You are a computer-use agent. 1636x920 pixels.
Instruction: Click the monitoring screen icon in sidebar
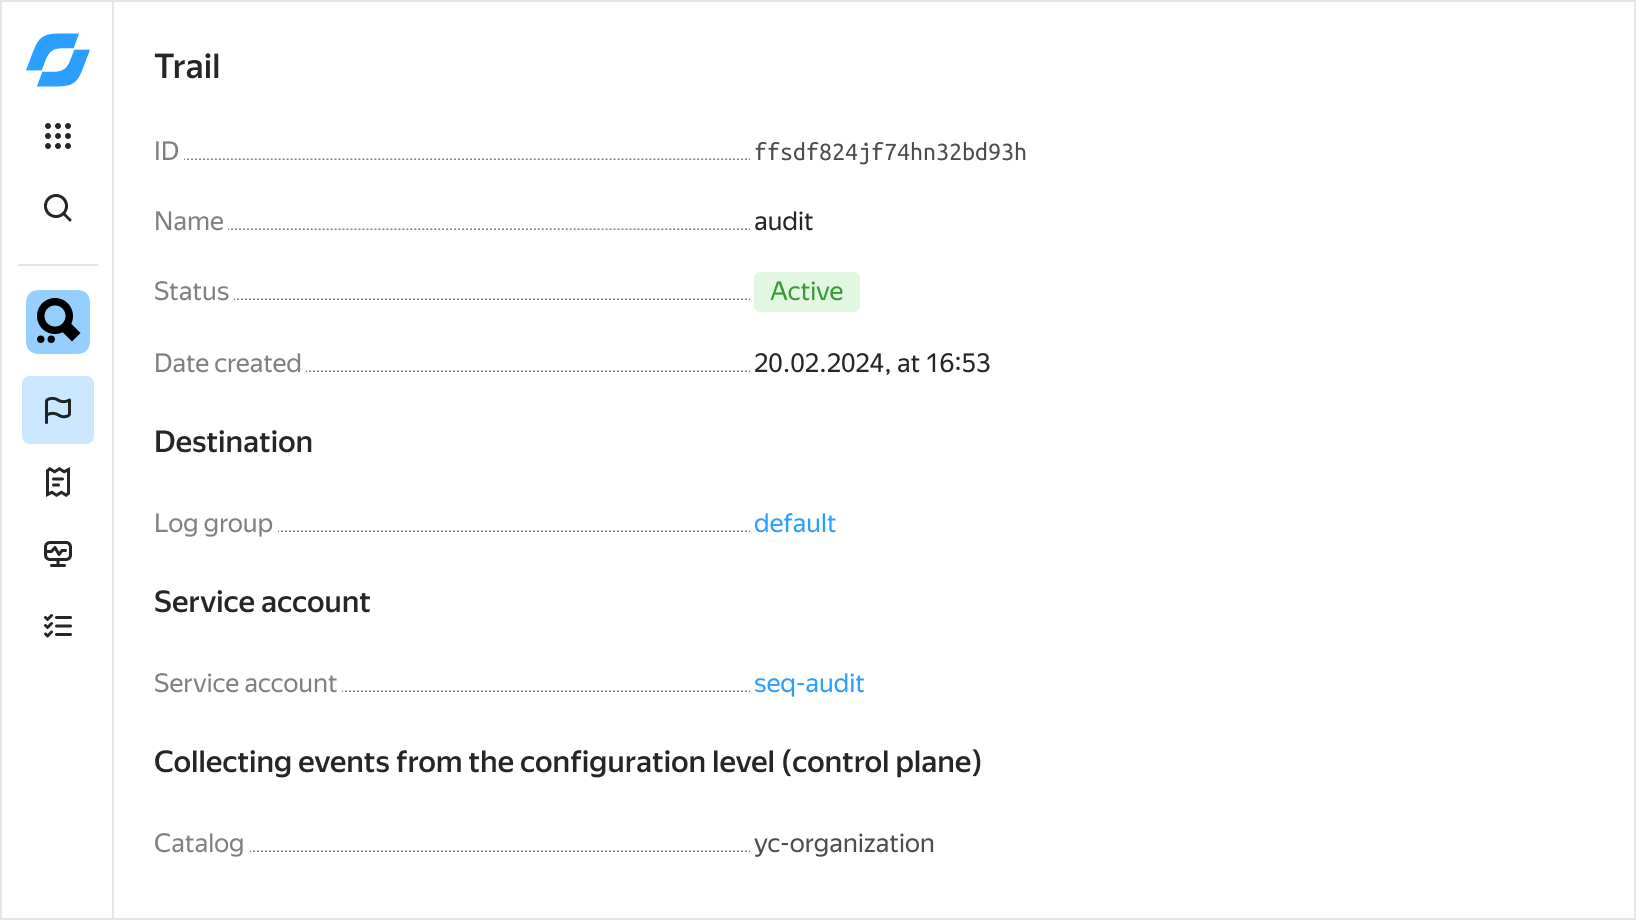pyautogui.click(x=58, y=554)
